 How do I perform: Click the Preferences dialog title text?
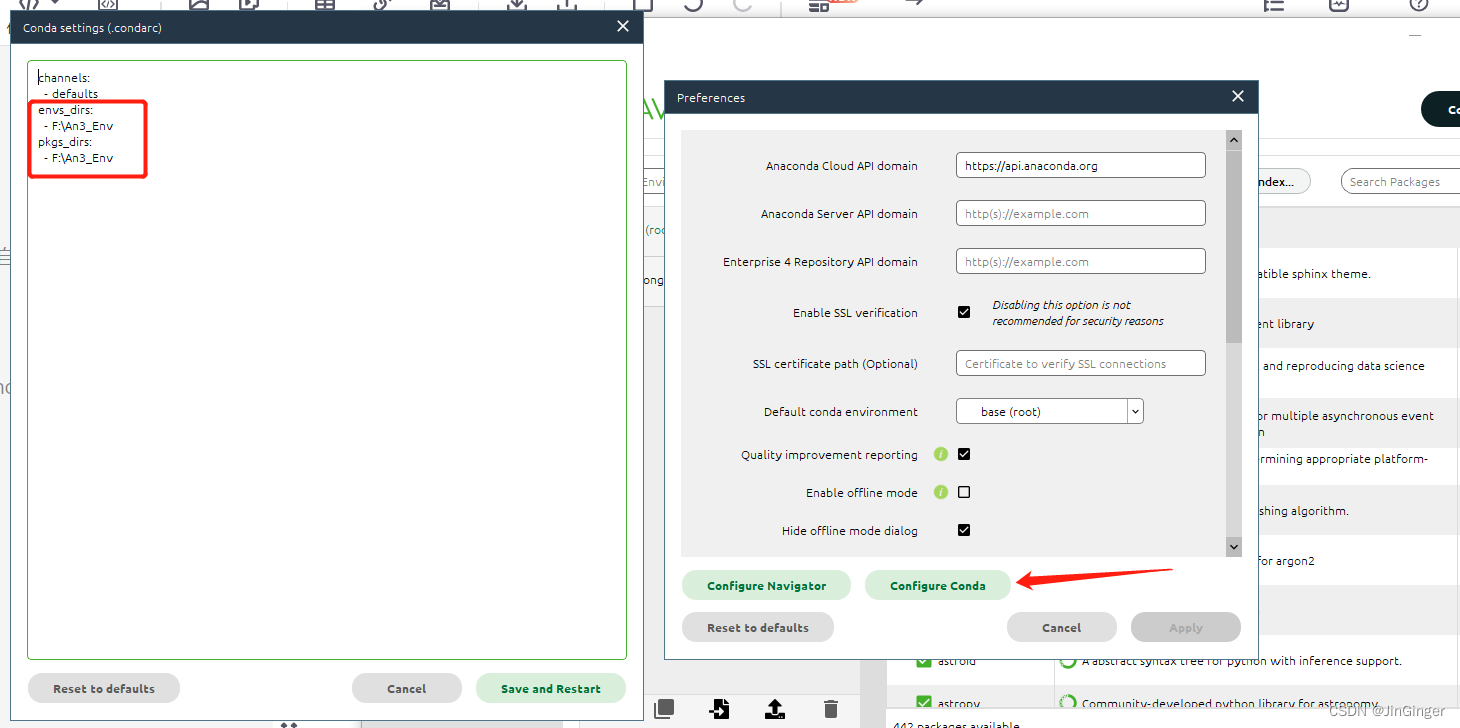click(711, 98)
